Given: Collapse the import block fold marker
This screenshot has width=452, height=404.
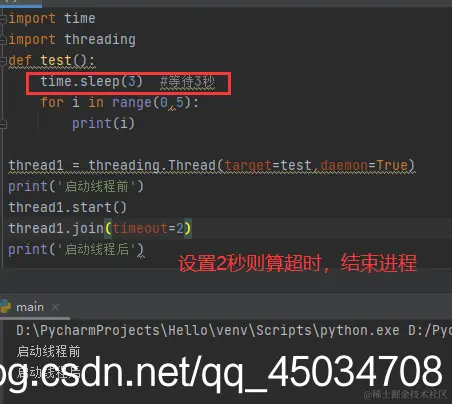Looking at the screenshot, I should [3, 19].
